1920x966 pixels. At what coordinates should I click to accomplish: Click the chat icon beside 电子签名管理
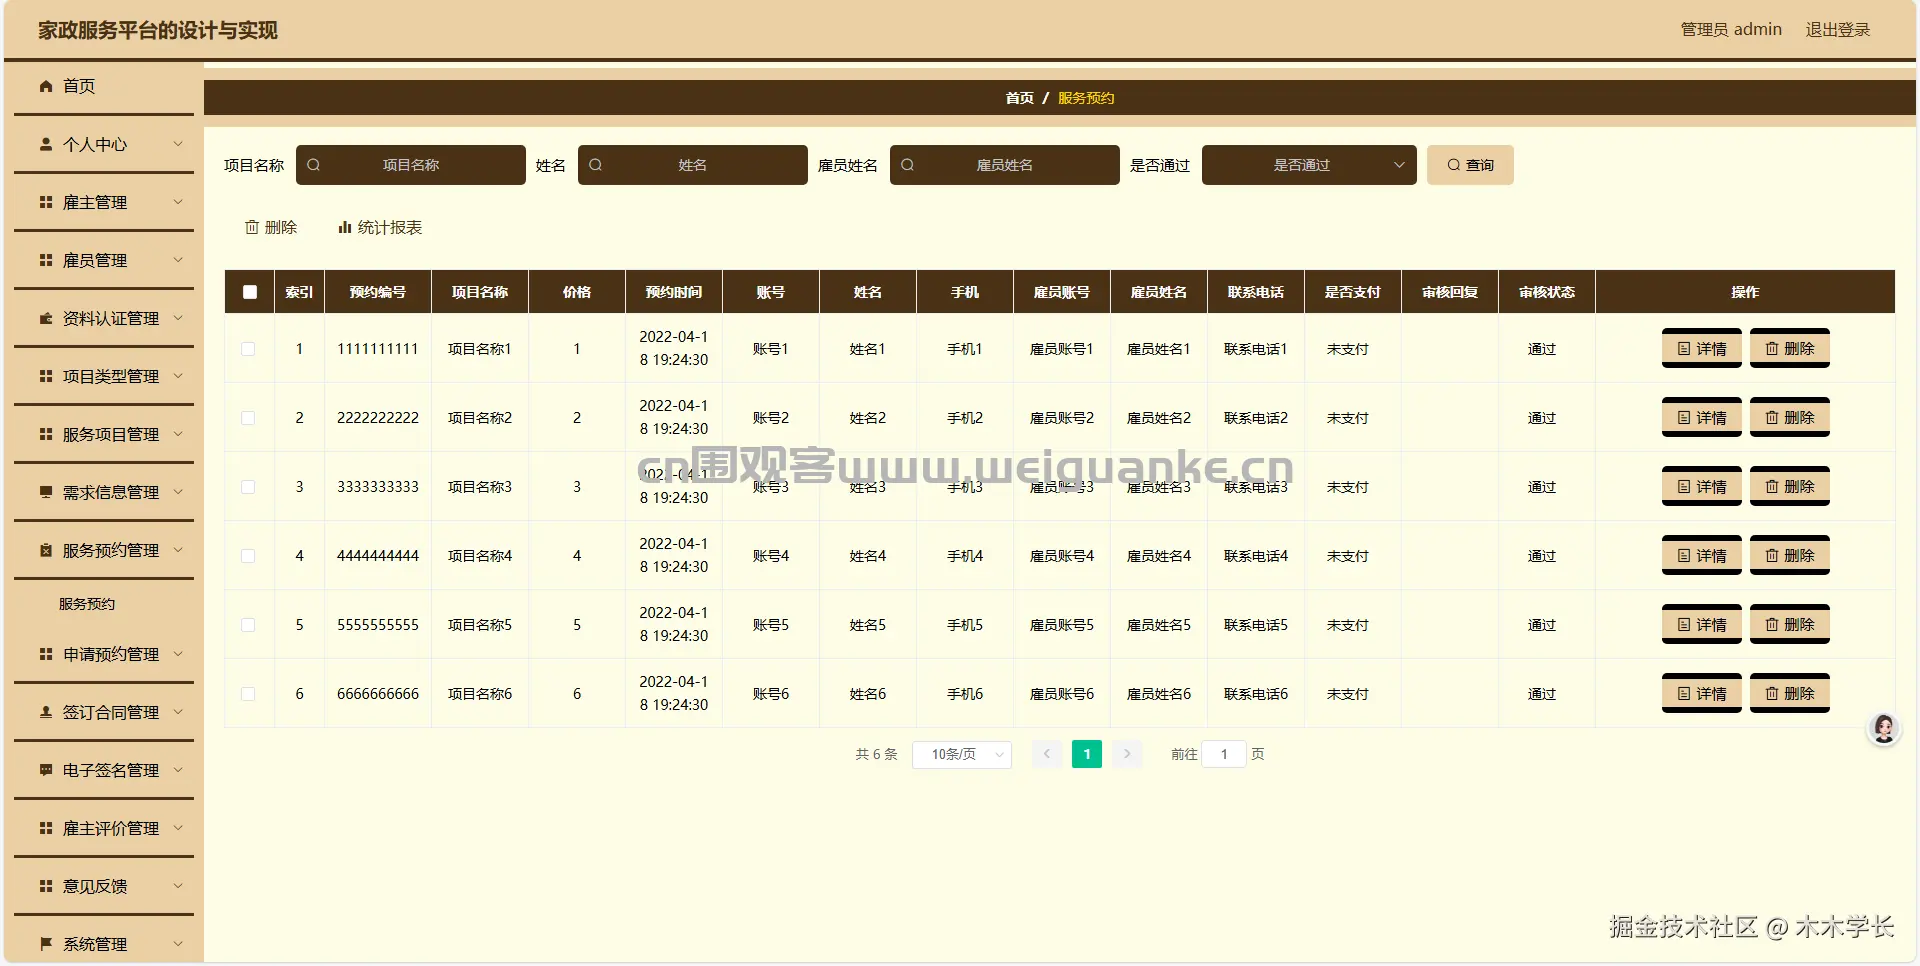click(46, 770)
